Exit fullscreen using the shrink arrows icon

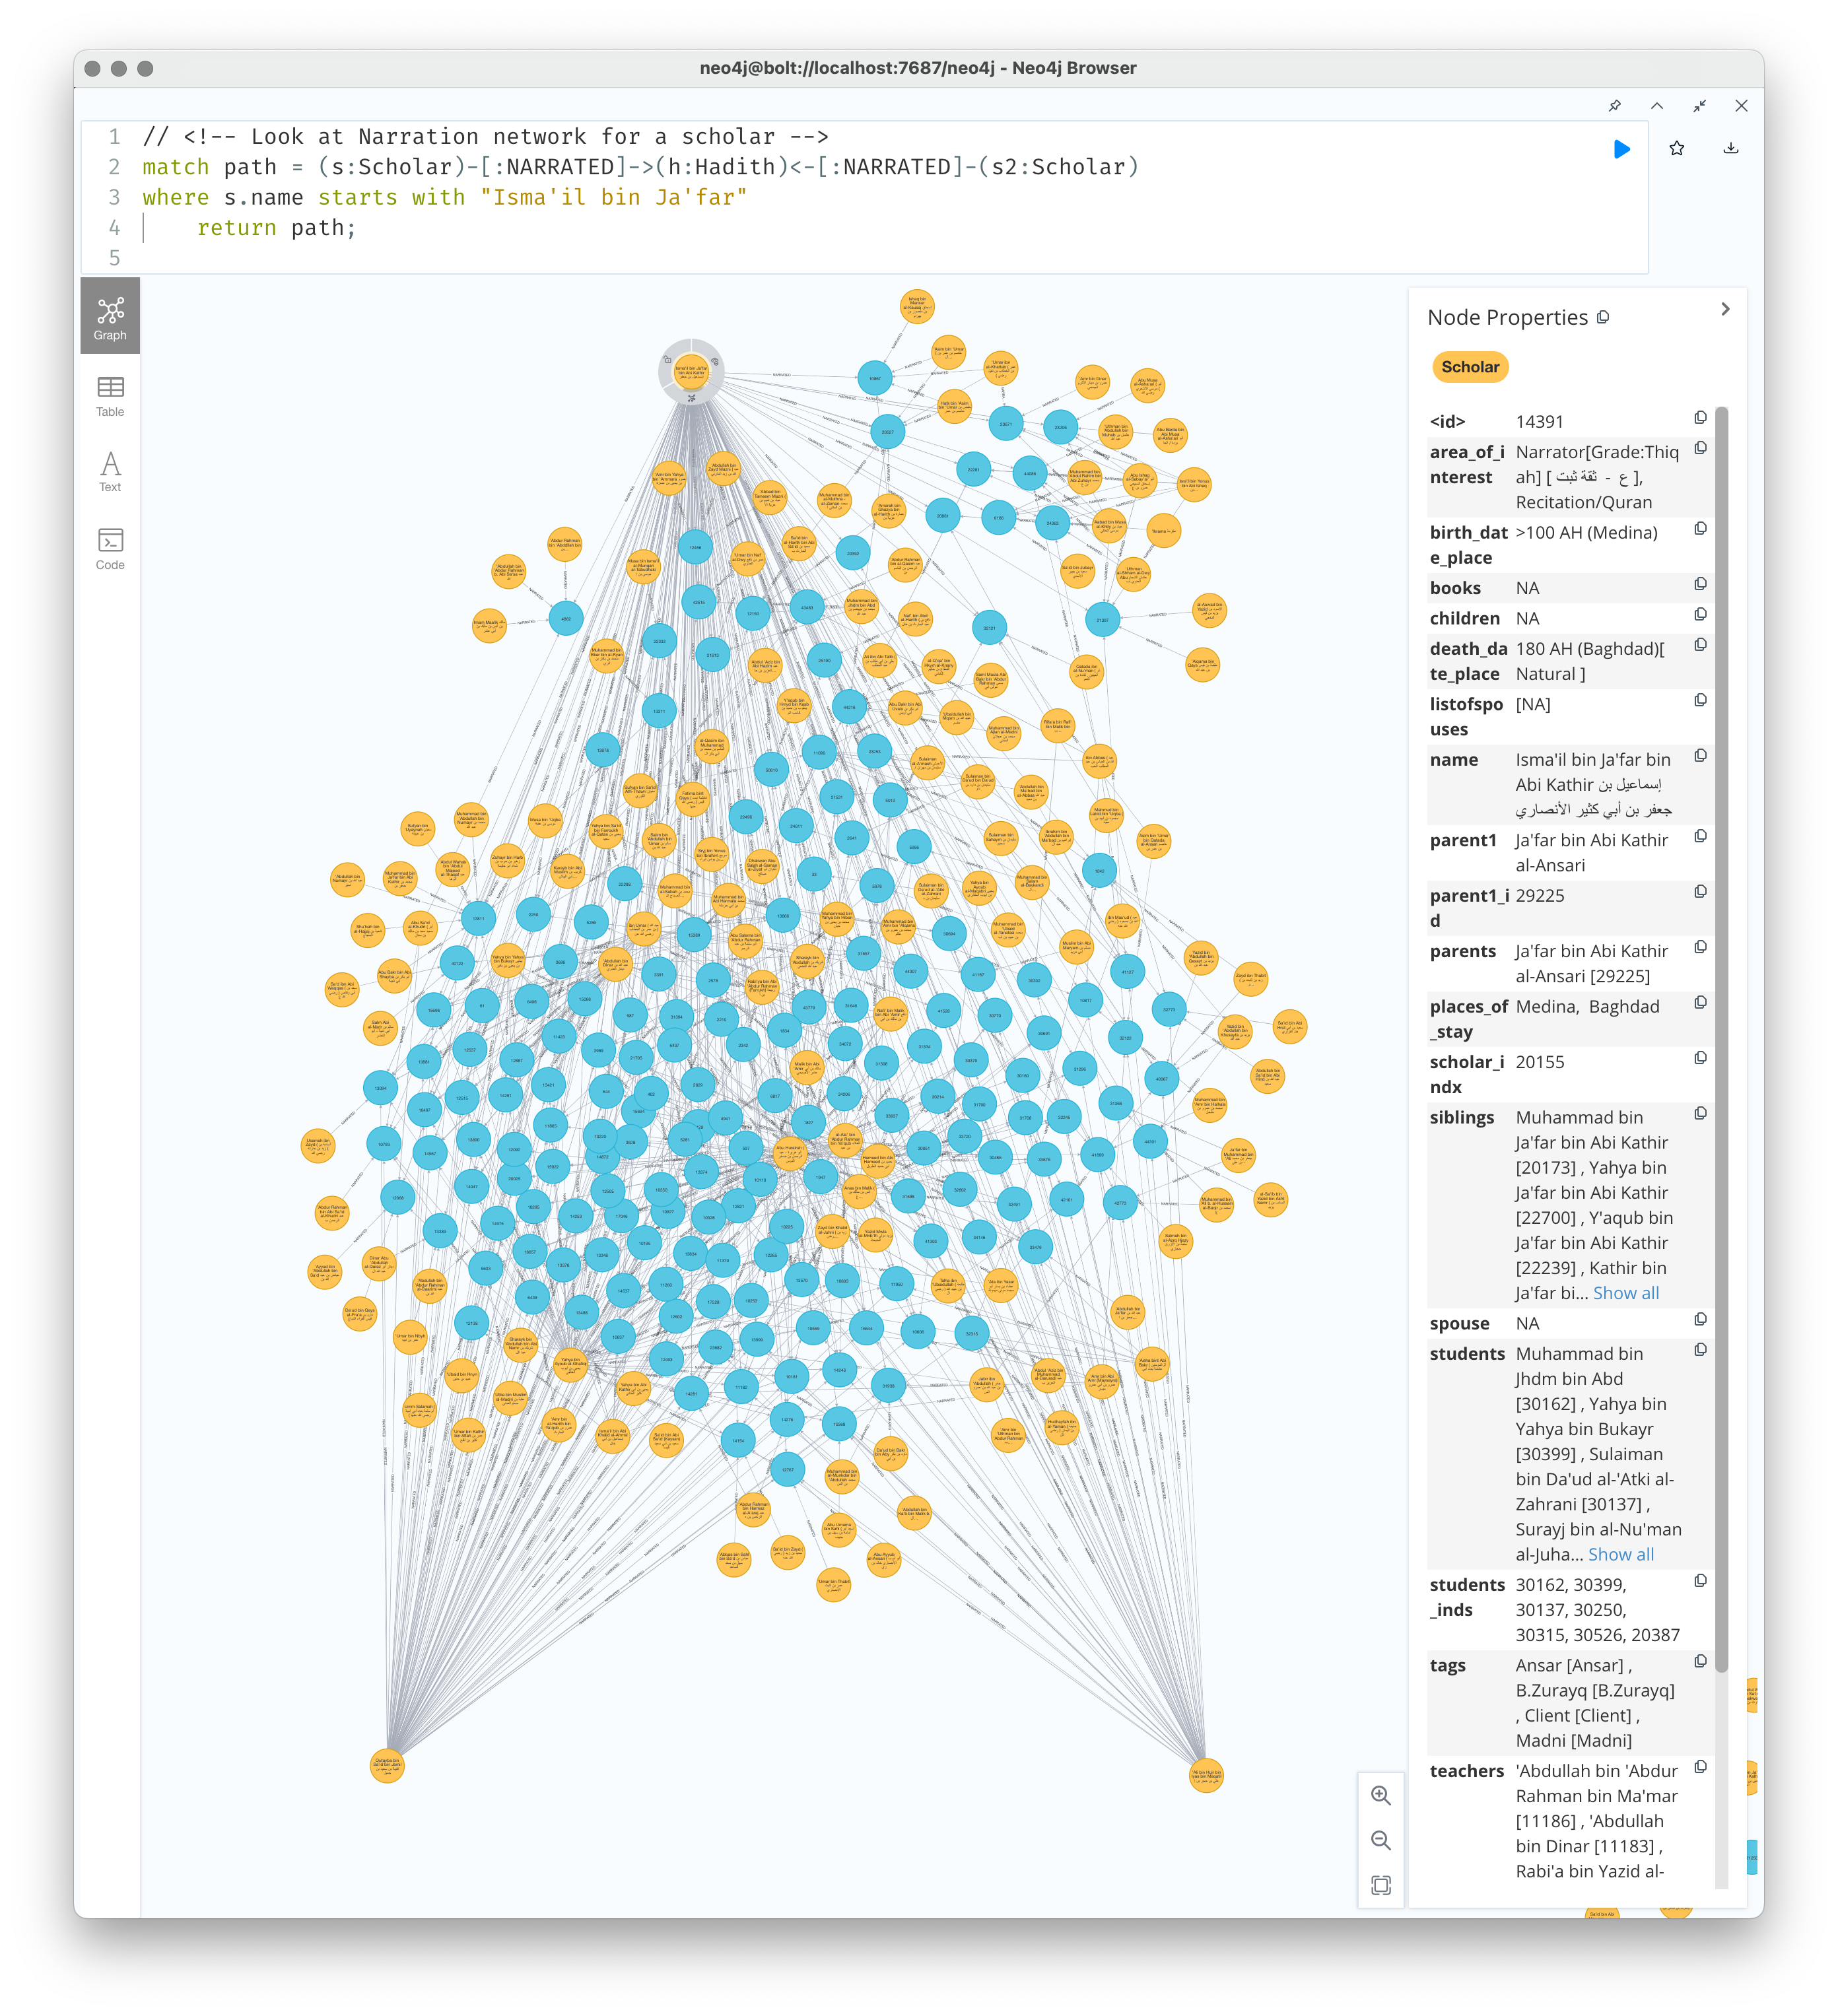coord(1699,106)
